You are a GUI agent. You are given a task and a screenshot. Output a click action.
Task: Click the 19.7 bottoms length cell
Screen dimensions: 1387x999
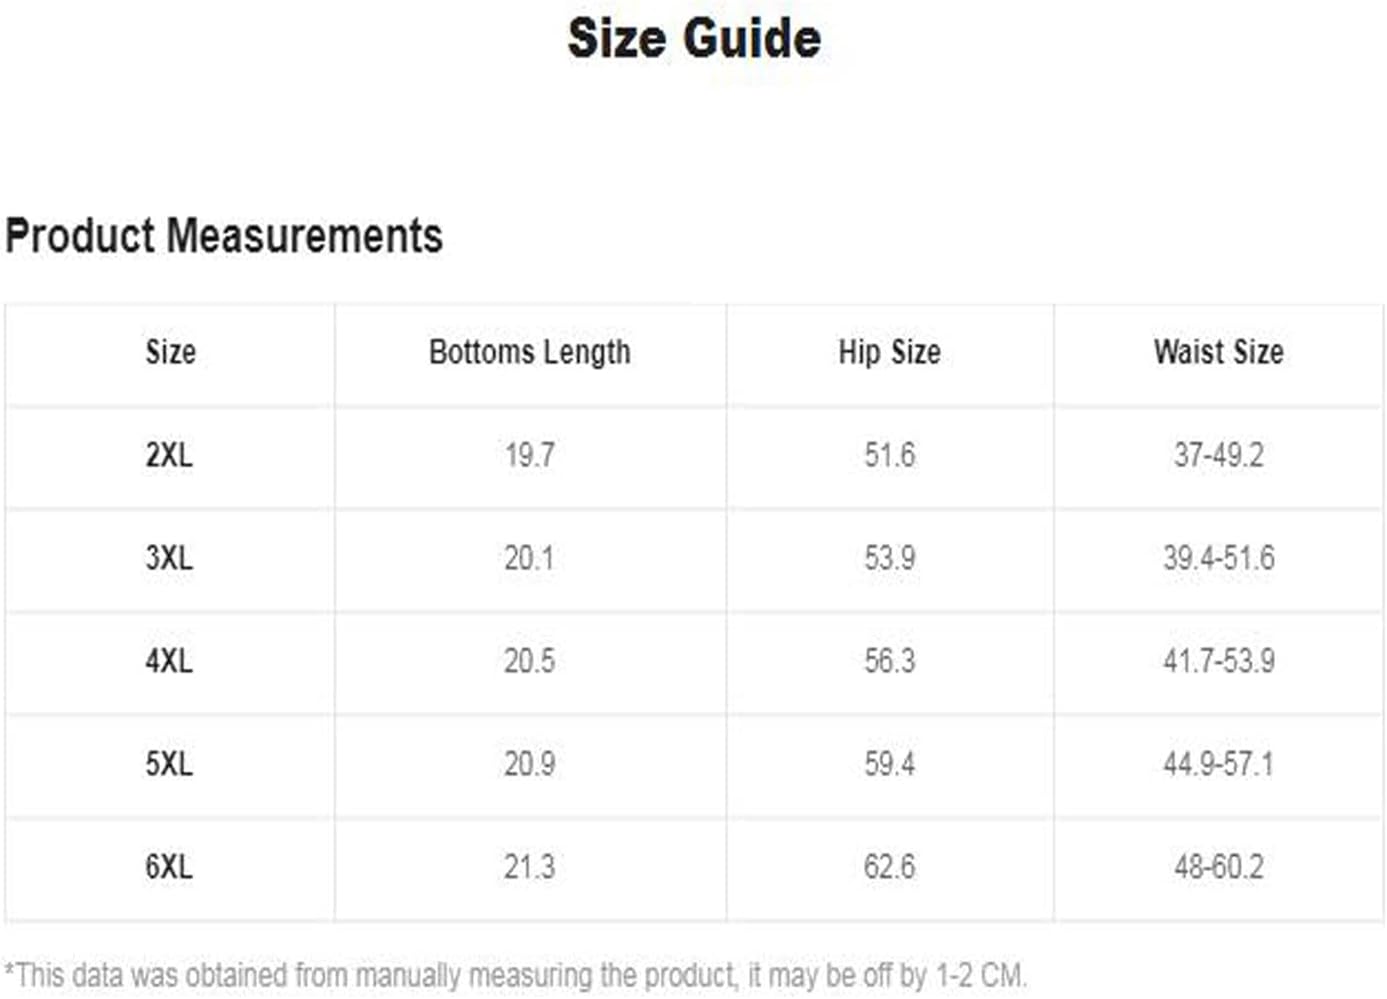pyautogui.click(x=529, y=455)
